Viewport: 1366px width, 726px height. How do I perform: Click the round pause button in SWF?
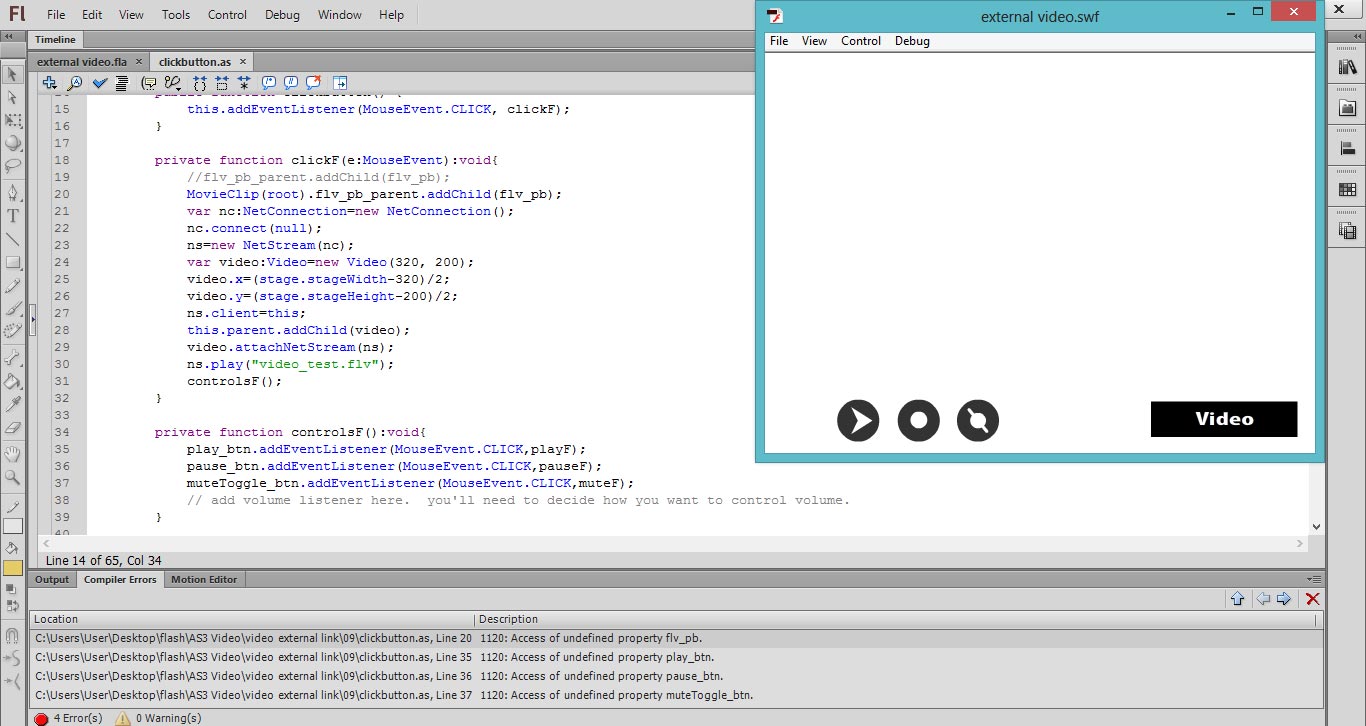(918, 420)
